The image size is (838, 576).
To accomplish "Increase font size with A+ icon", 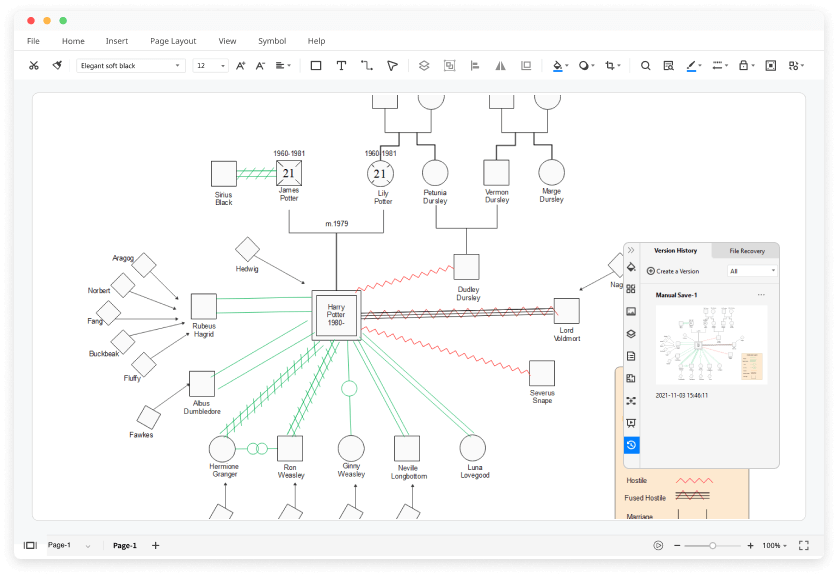I will click(240, 65).
